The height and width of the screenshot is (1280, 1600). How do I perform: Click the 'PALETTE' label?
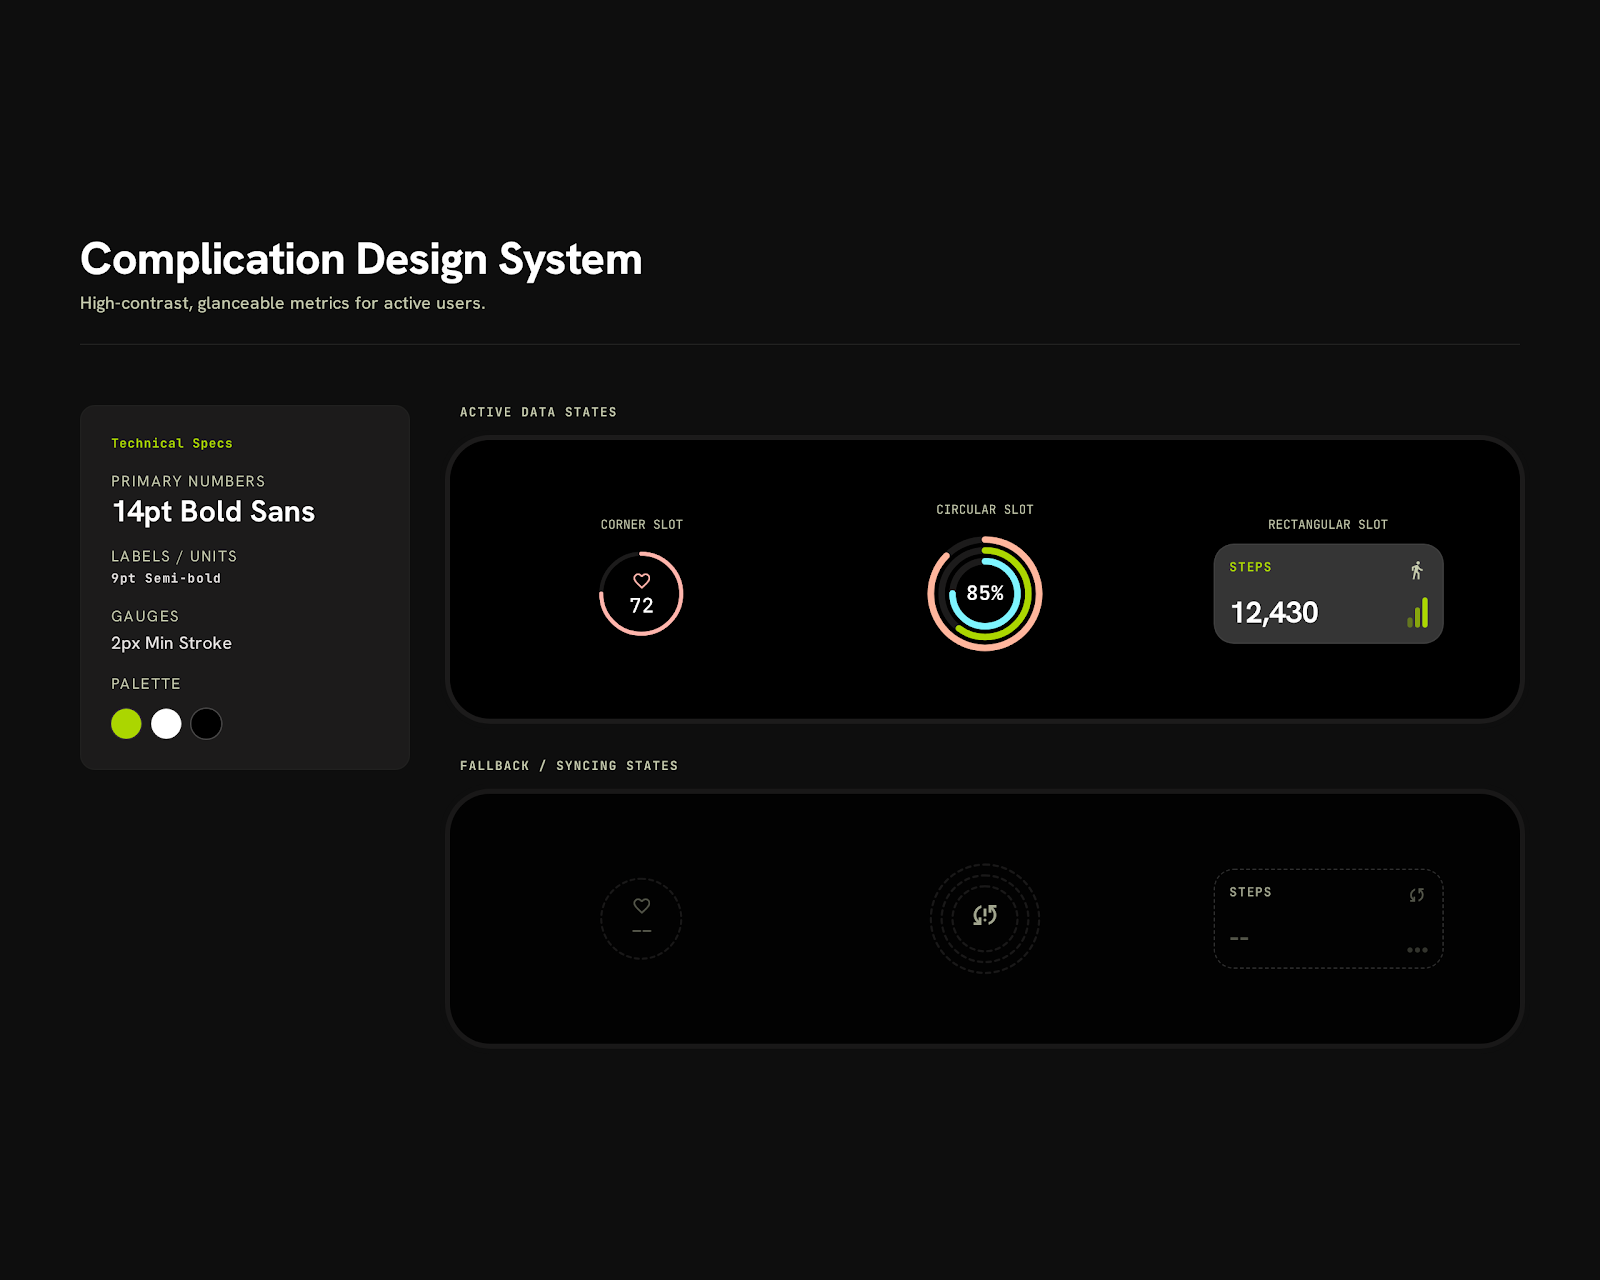[146, 684]
